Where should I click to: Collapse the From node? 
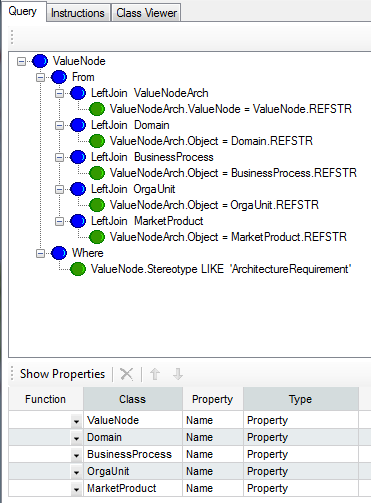click(x=40, y=77)
